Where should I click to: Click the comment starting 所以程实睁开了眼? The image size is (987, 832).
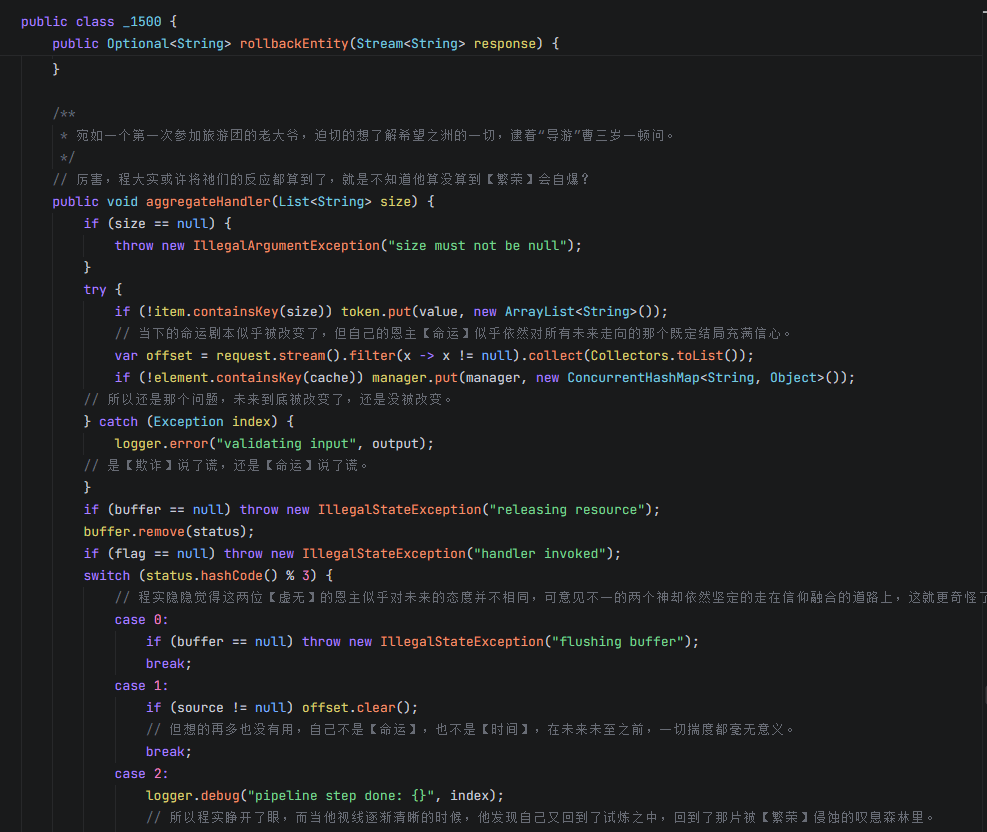tap(540, 818)
